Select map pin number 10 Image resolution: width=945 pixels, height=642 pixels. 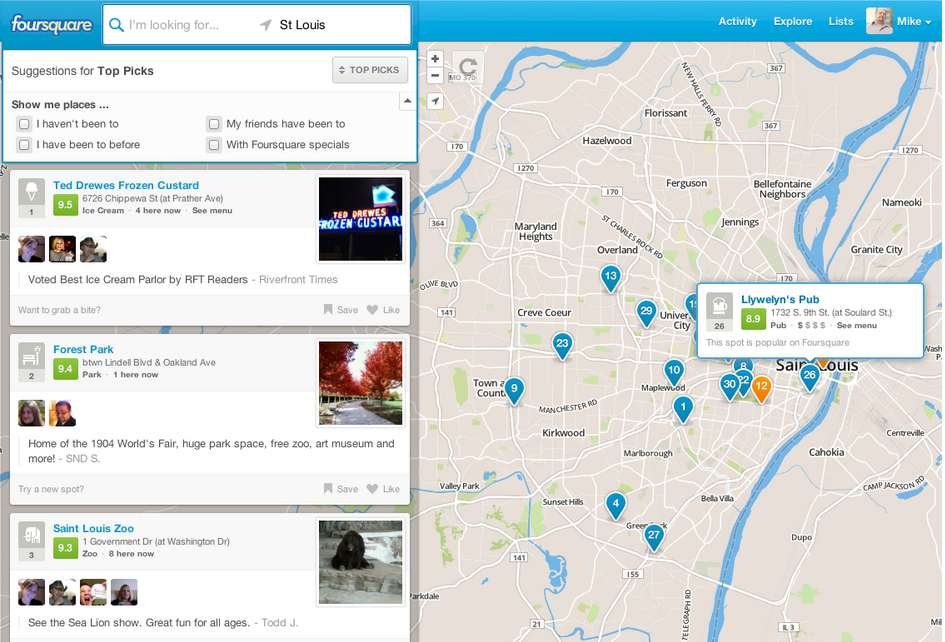point(674,371)
